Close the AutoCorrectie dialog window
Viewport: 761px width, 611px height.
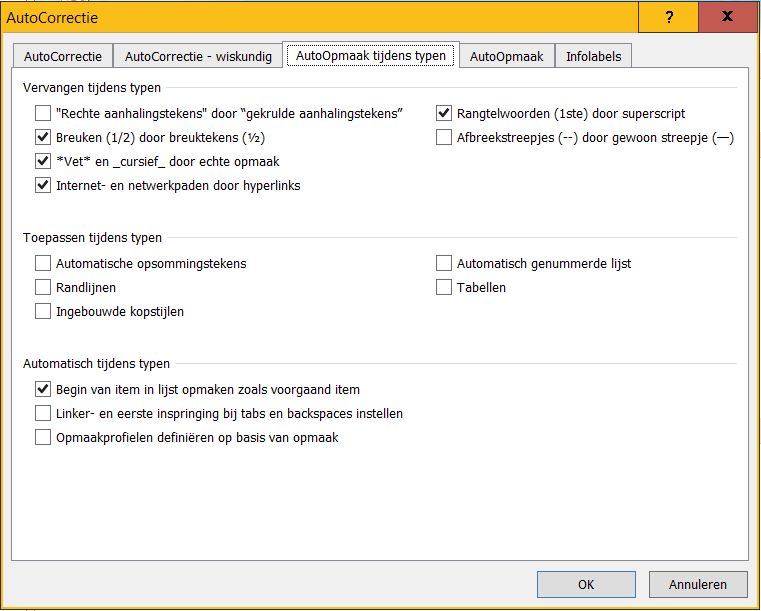727,18
